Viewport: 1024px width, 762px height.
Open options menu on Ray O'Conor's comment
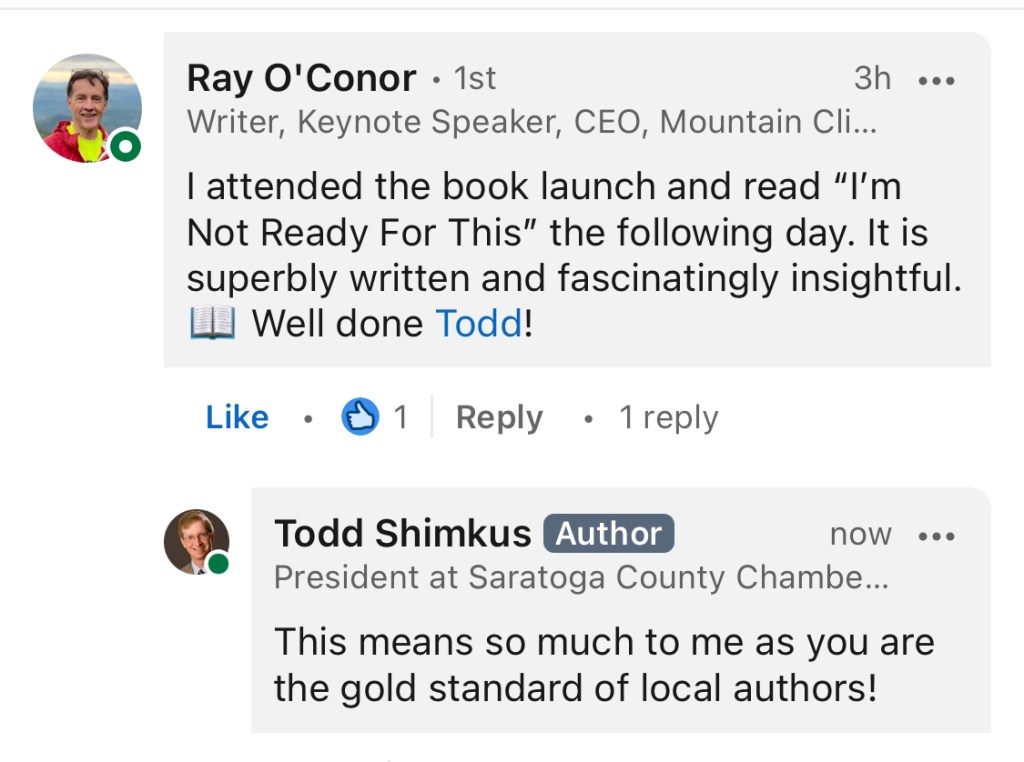click(936, 81)
